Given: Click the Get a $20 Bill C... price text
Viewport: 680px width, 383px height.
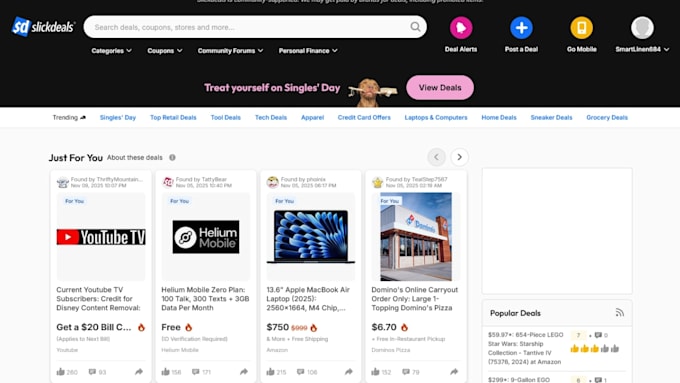Looking at the screenshot, I should [x=94, y=327].
